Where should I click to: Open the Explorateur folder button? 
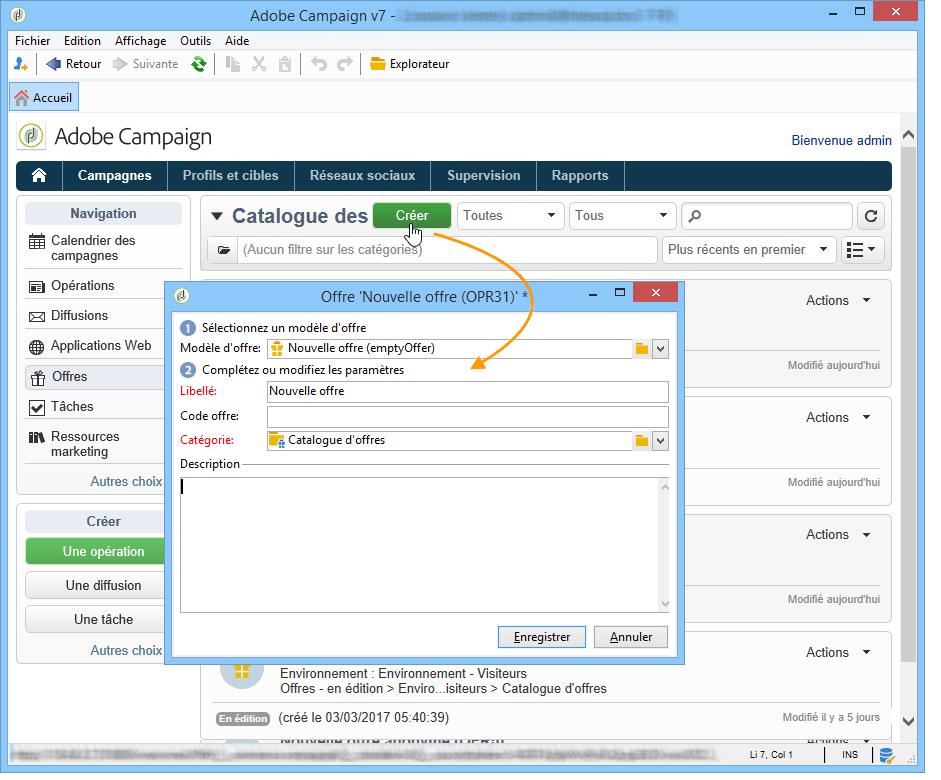409,64
